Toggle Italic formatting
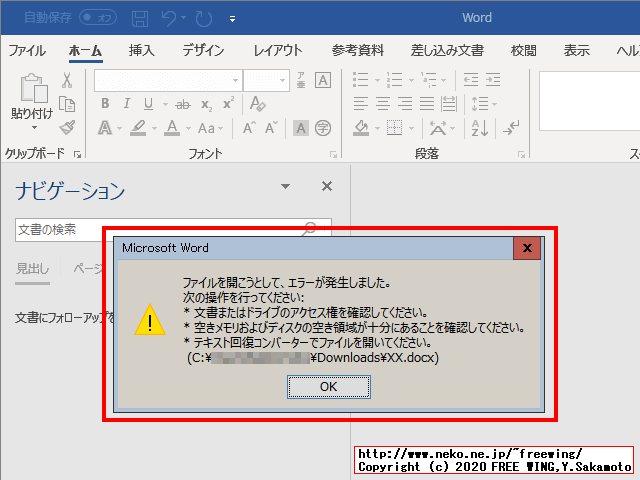640x480 pixels. [127, 104]
